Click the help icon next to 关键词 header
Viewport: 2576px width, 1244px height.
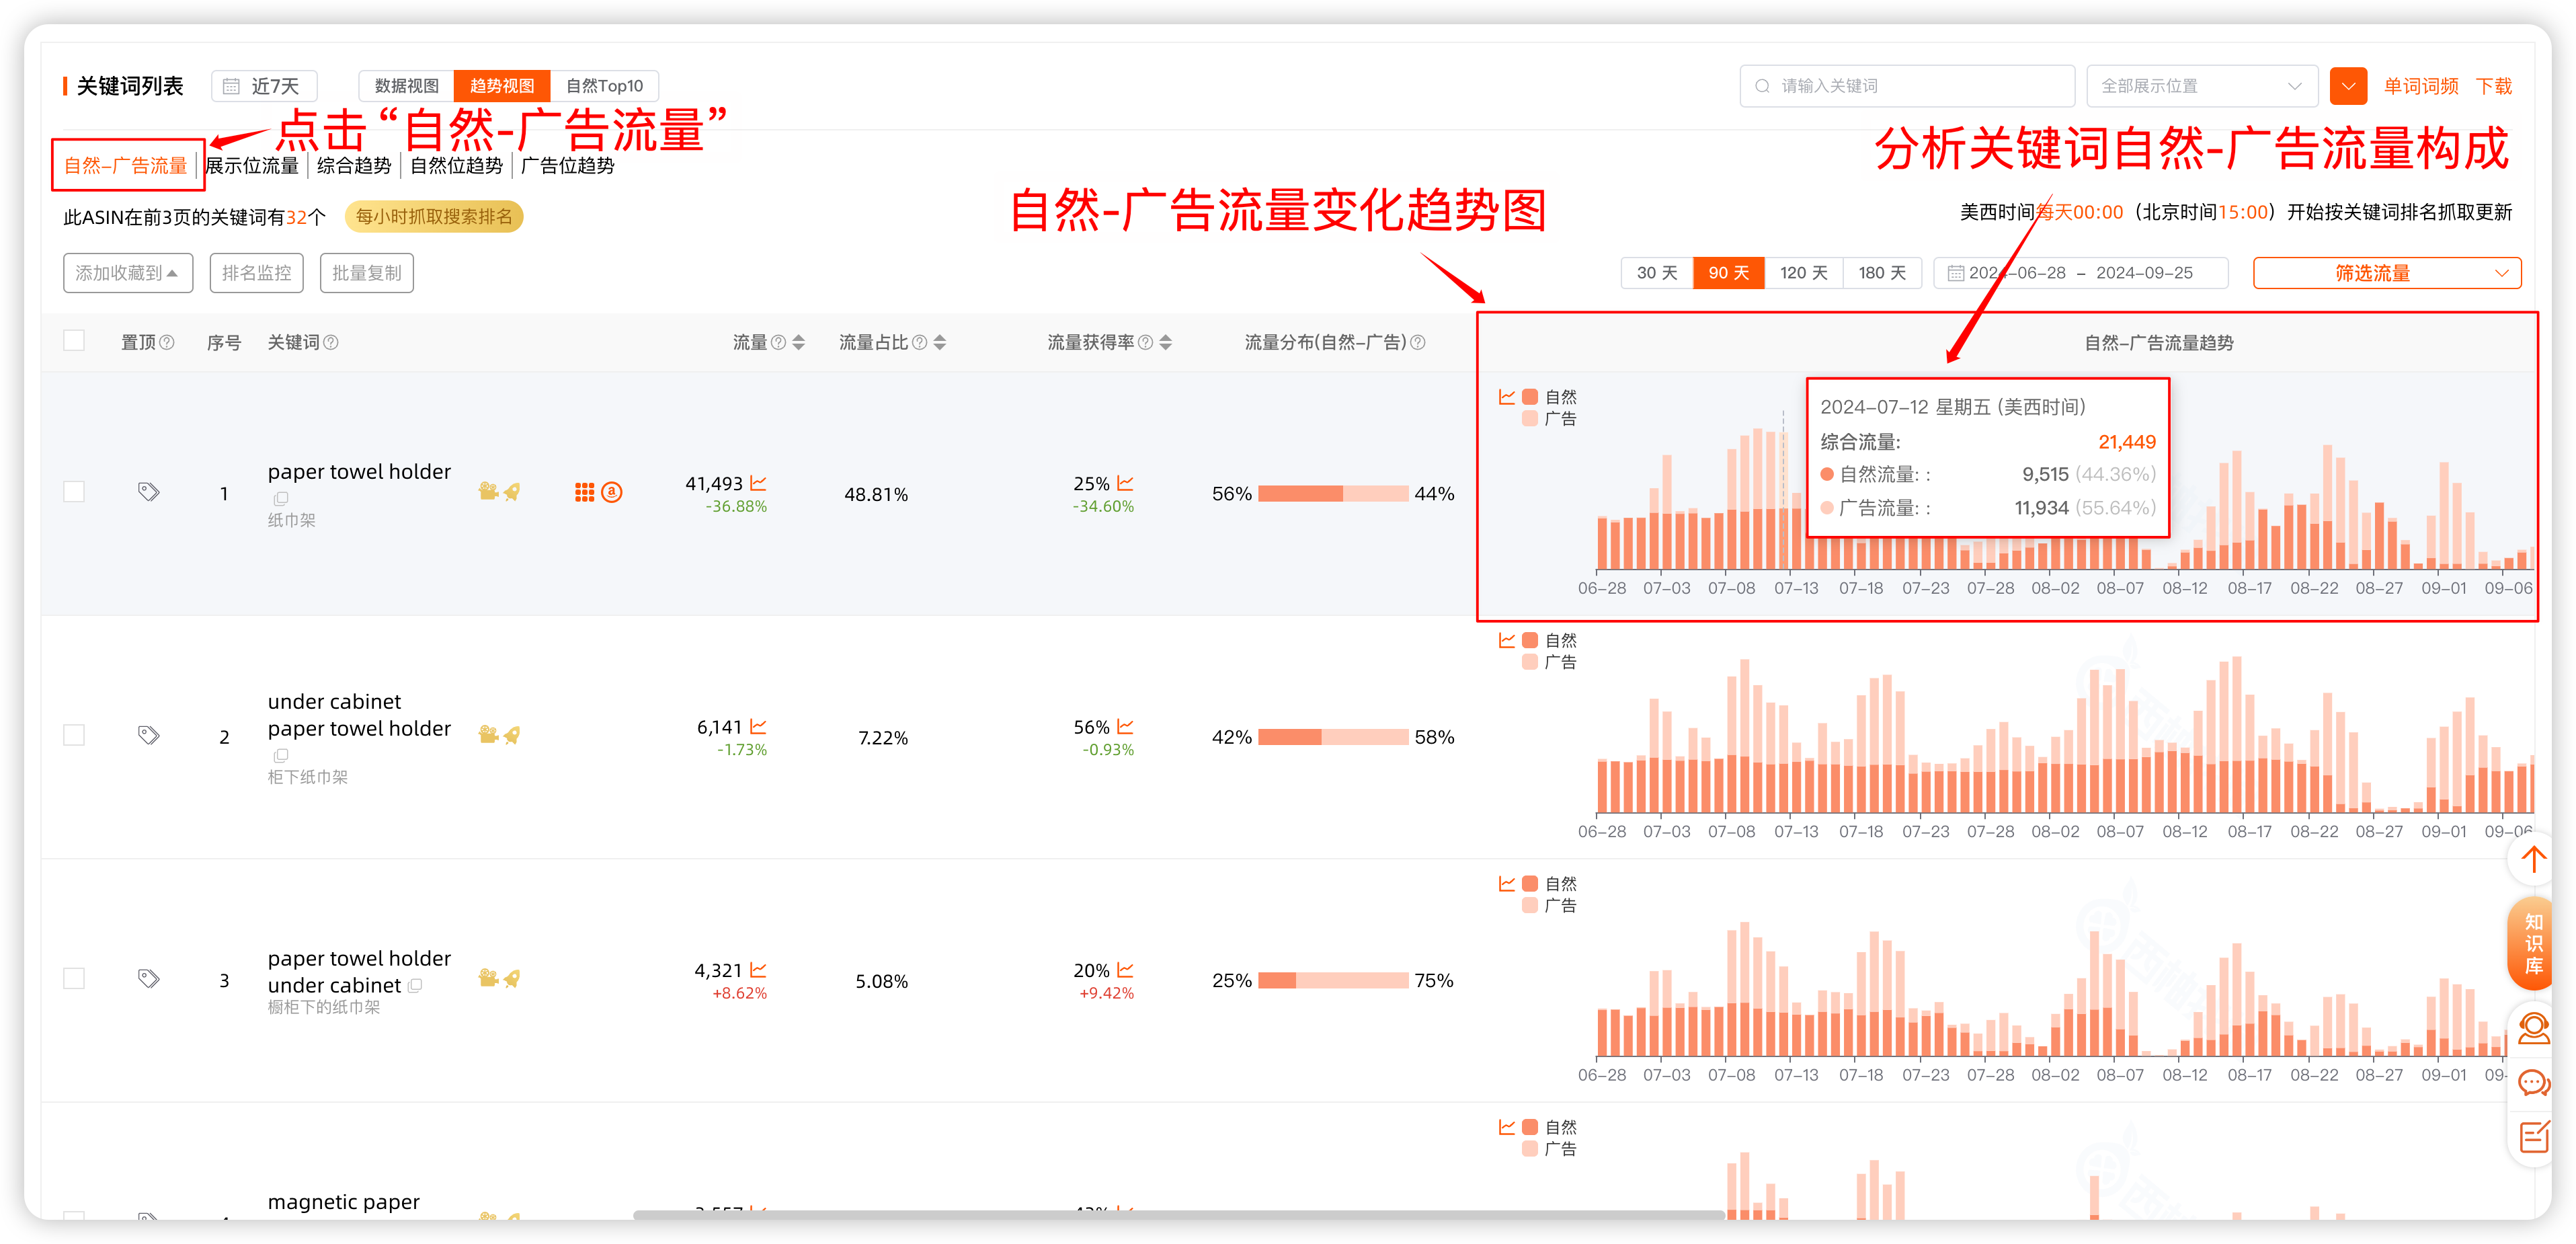click(331, 342)
